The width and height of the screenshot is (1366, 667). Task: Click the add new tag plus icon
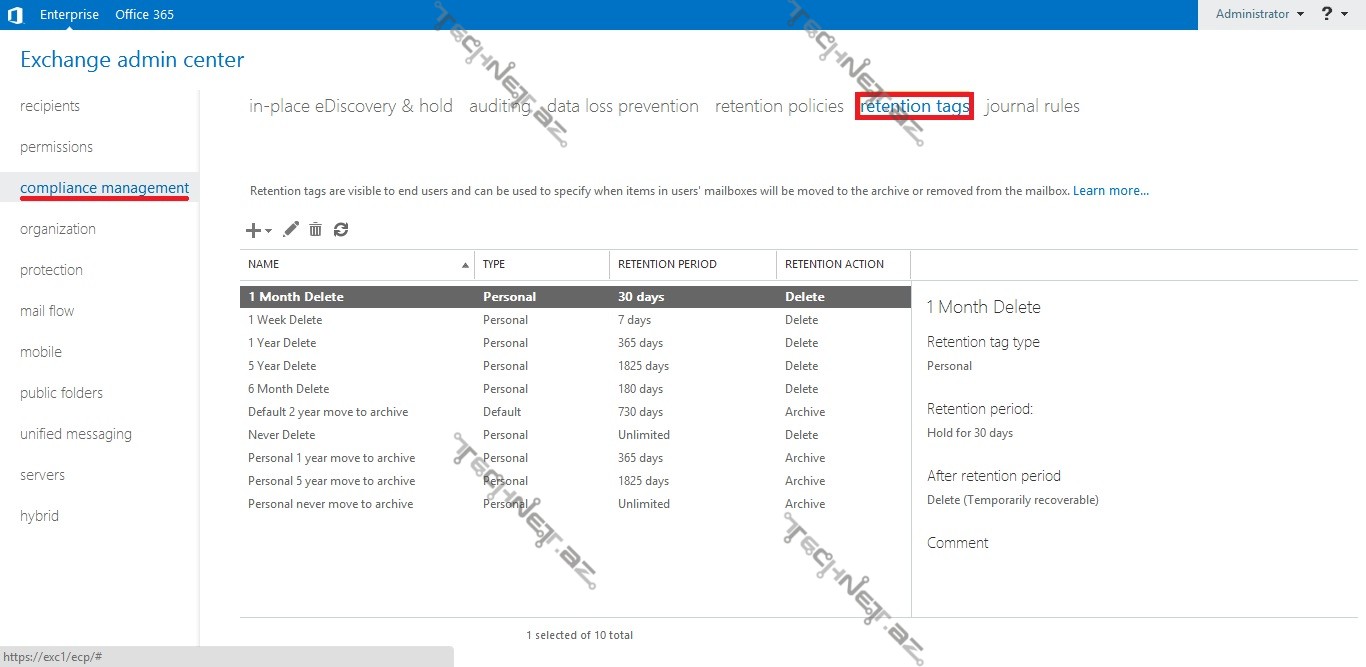[255, 230]
